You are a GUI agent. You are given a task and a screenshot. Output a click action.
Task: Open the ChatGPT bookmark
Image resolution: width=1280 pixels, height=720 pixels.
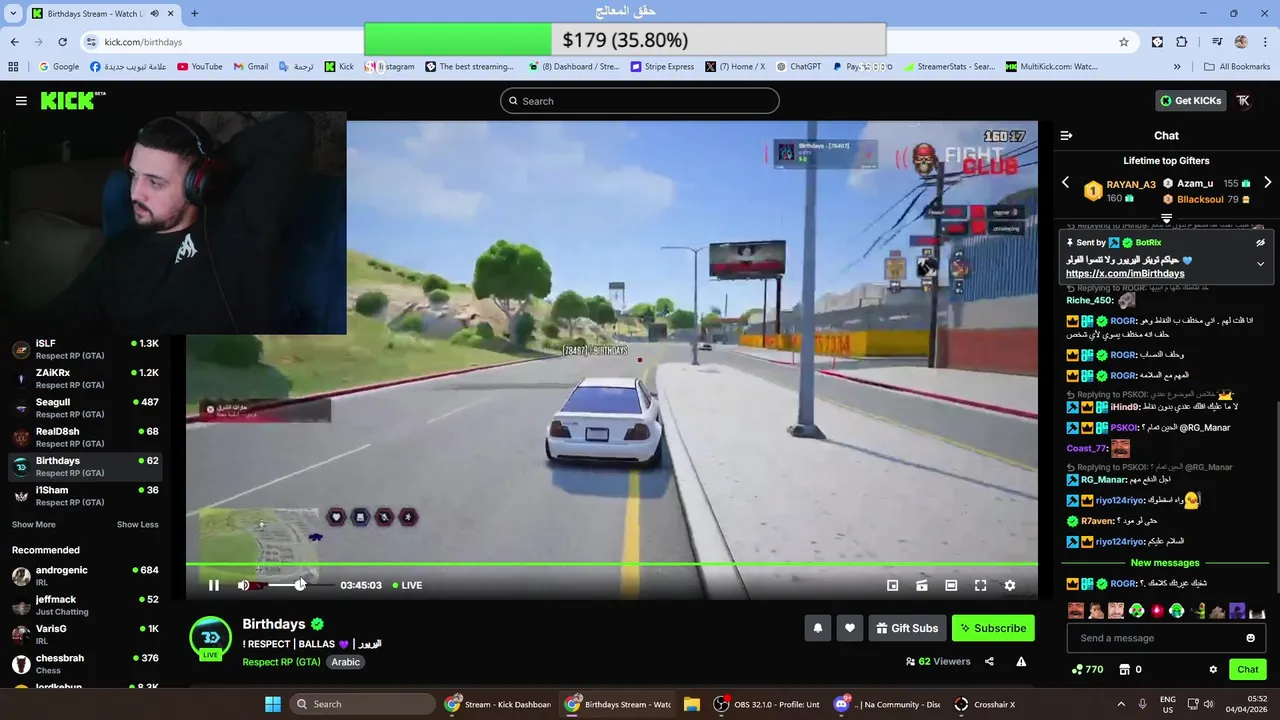(798, 67)
